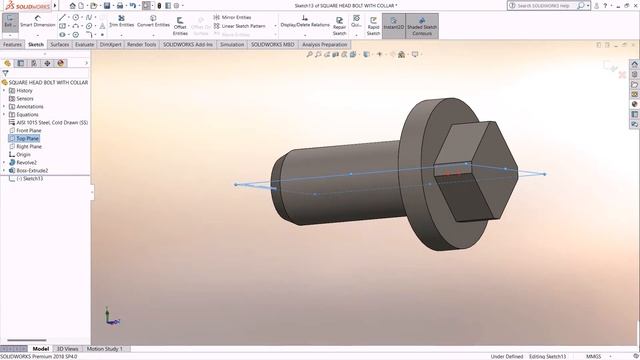Open the Linear Sketch Pattern dropdown arrow
This screenshot has height=360, width=640.
[x=275, y=26]
